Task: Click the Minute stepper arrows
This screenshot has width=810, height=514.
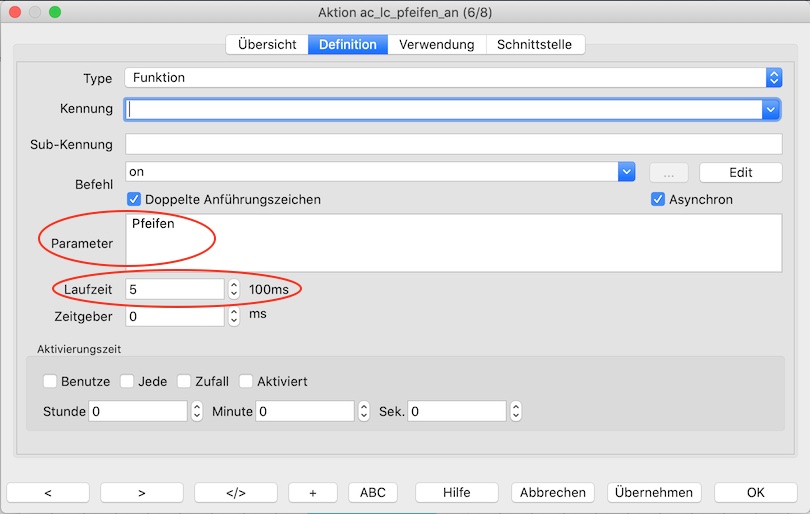Action: coord(364,411)
